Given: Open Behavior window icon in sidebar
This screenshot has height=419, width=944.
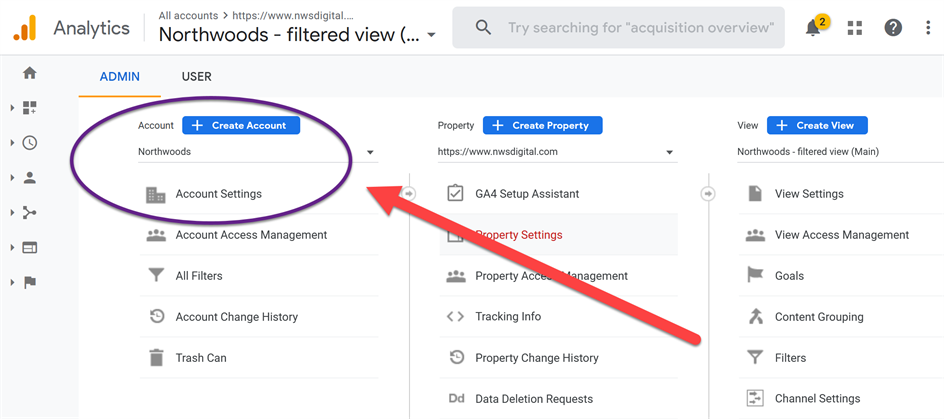Looking at the screenshot, I should [30, 247].
